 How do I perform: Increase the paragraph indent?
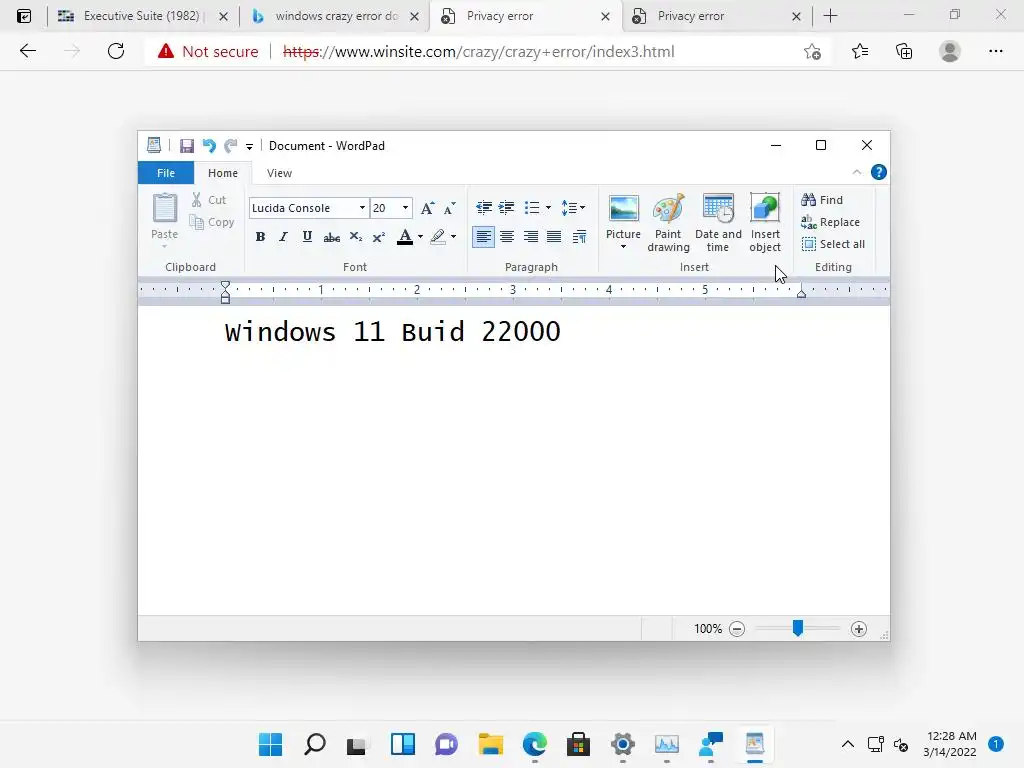[x=506, y=208]
